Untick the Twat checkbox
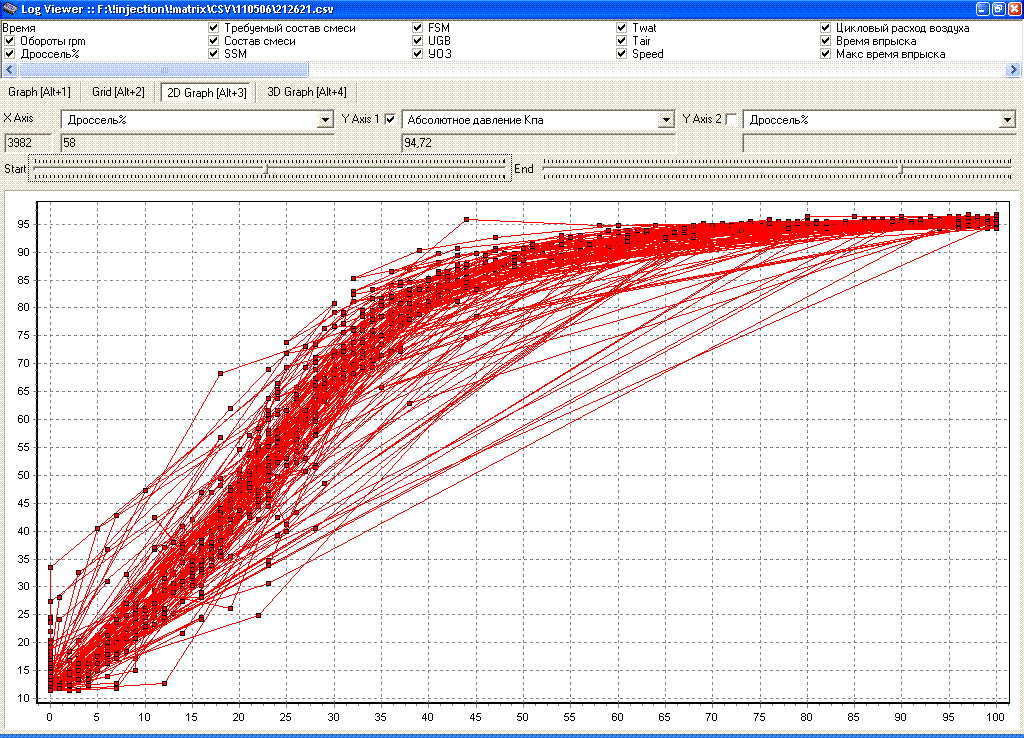Image resolution: width=1024 pixels, height=738 pixels. click(x=622, y=28)
